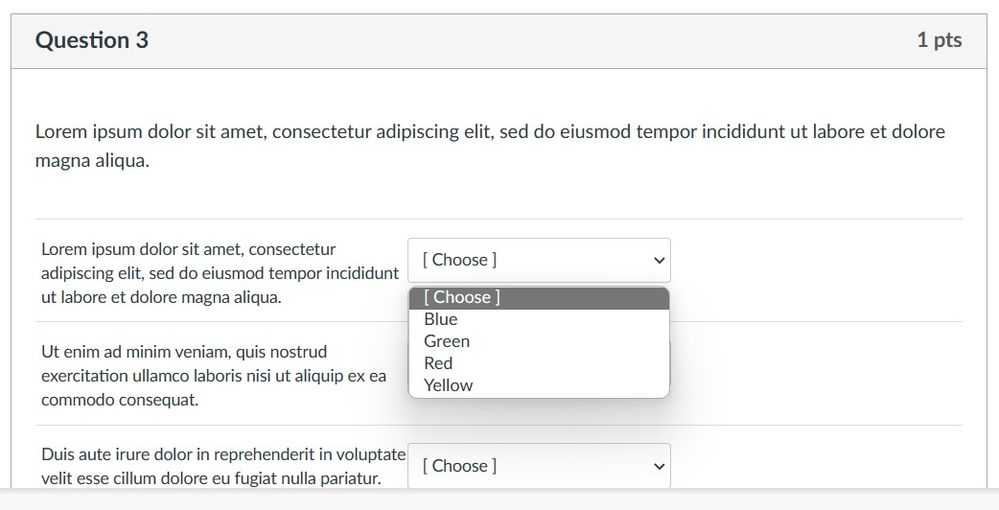
Task: Select the Yellow option from the list
Action: coord(448,385)
